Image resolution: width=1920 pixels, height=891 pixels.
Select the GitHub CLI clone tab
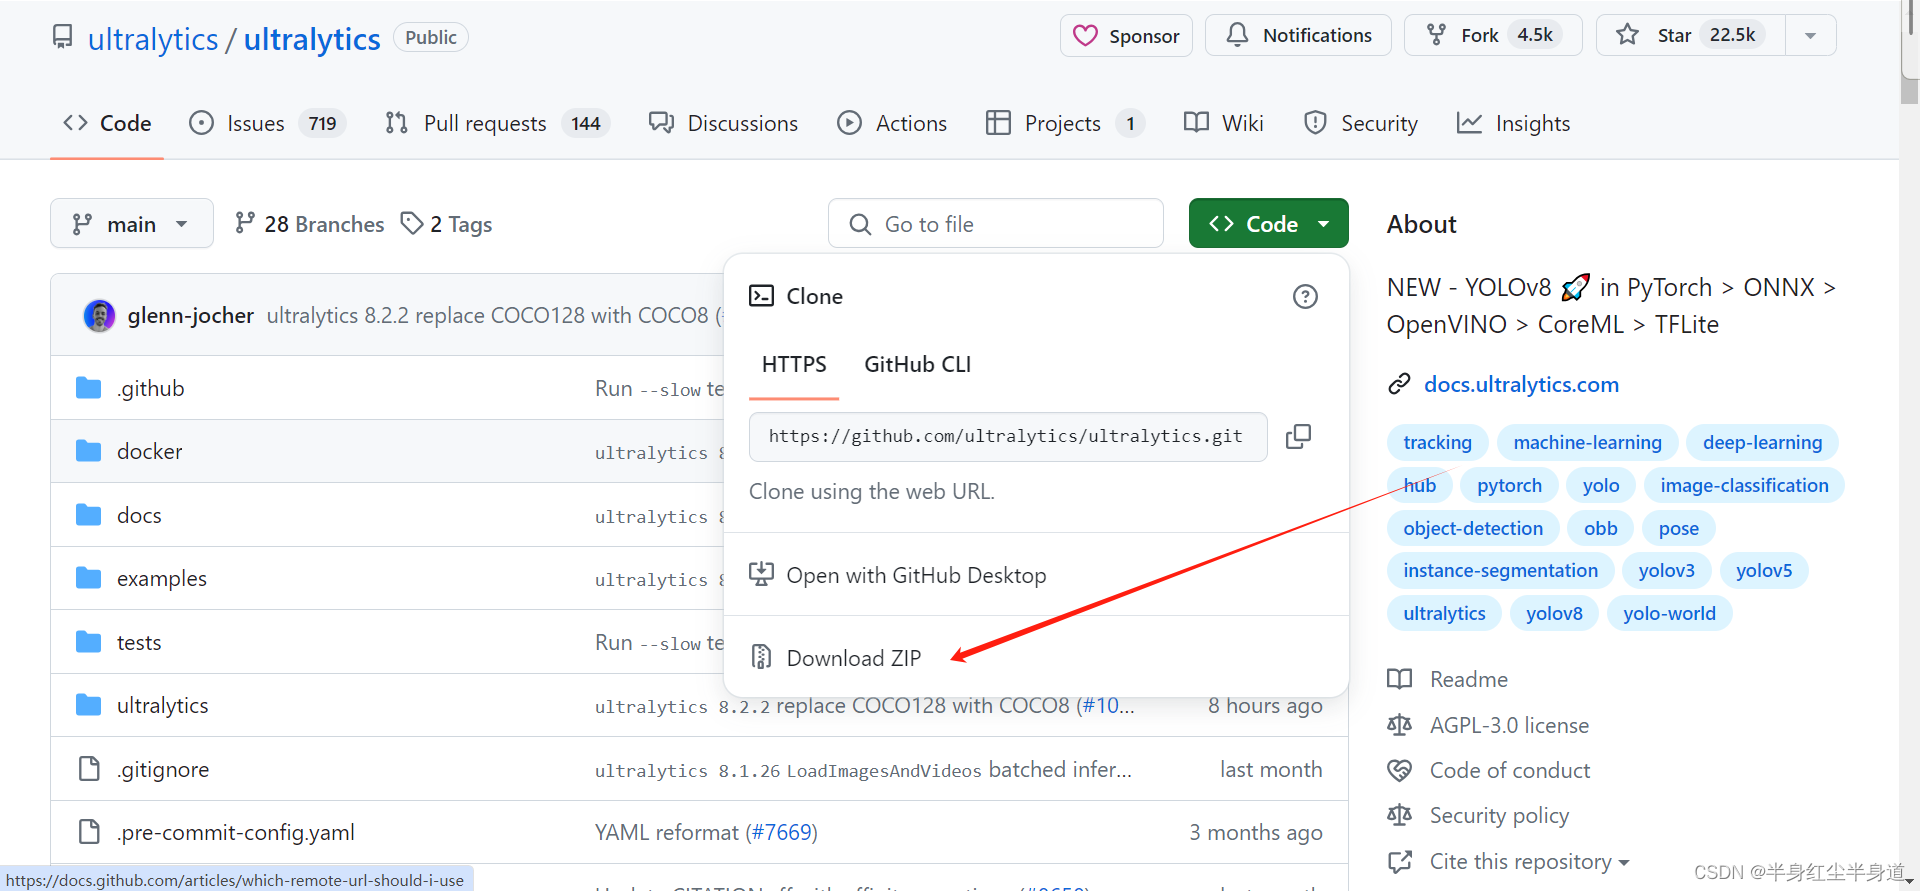click(917, 365)
